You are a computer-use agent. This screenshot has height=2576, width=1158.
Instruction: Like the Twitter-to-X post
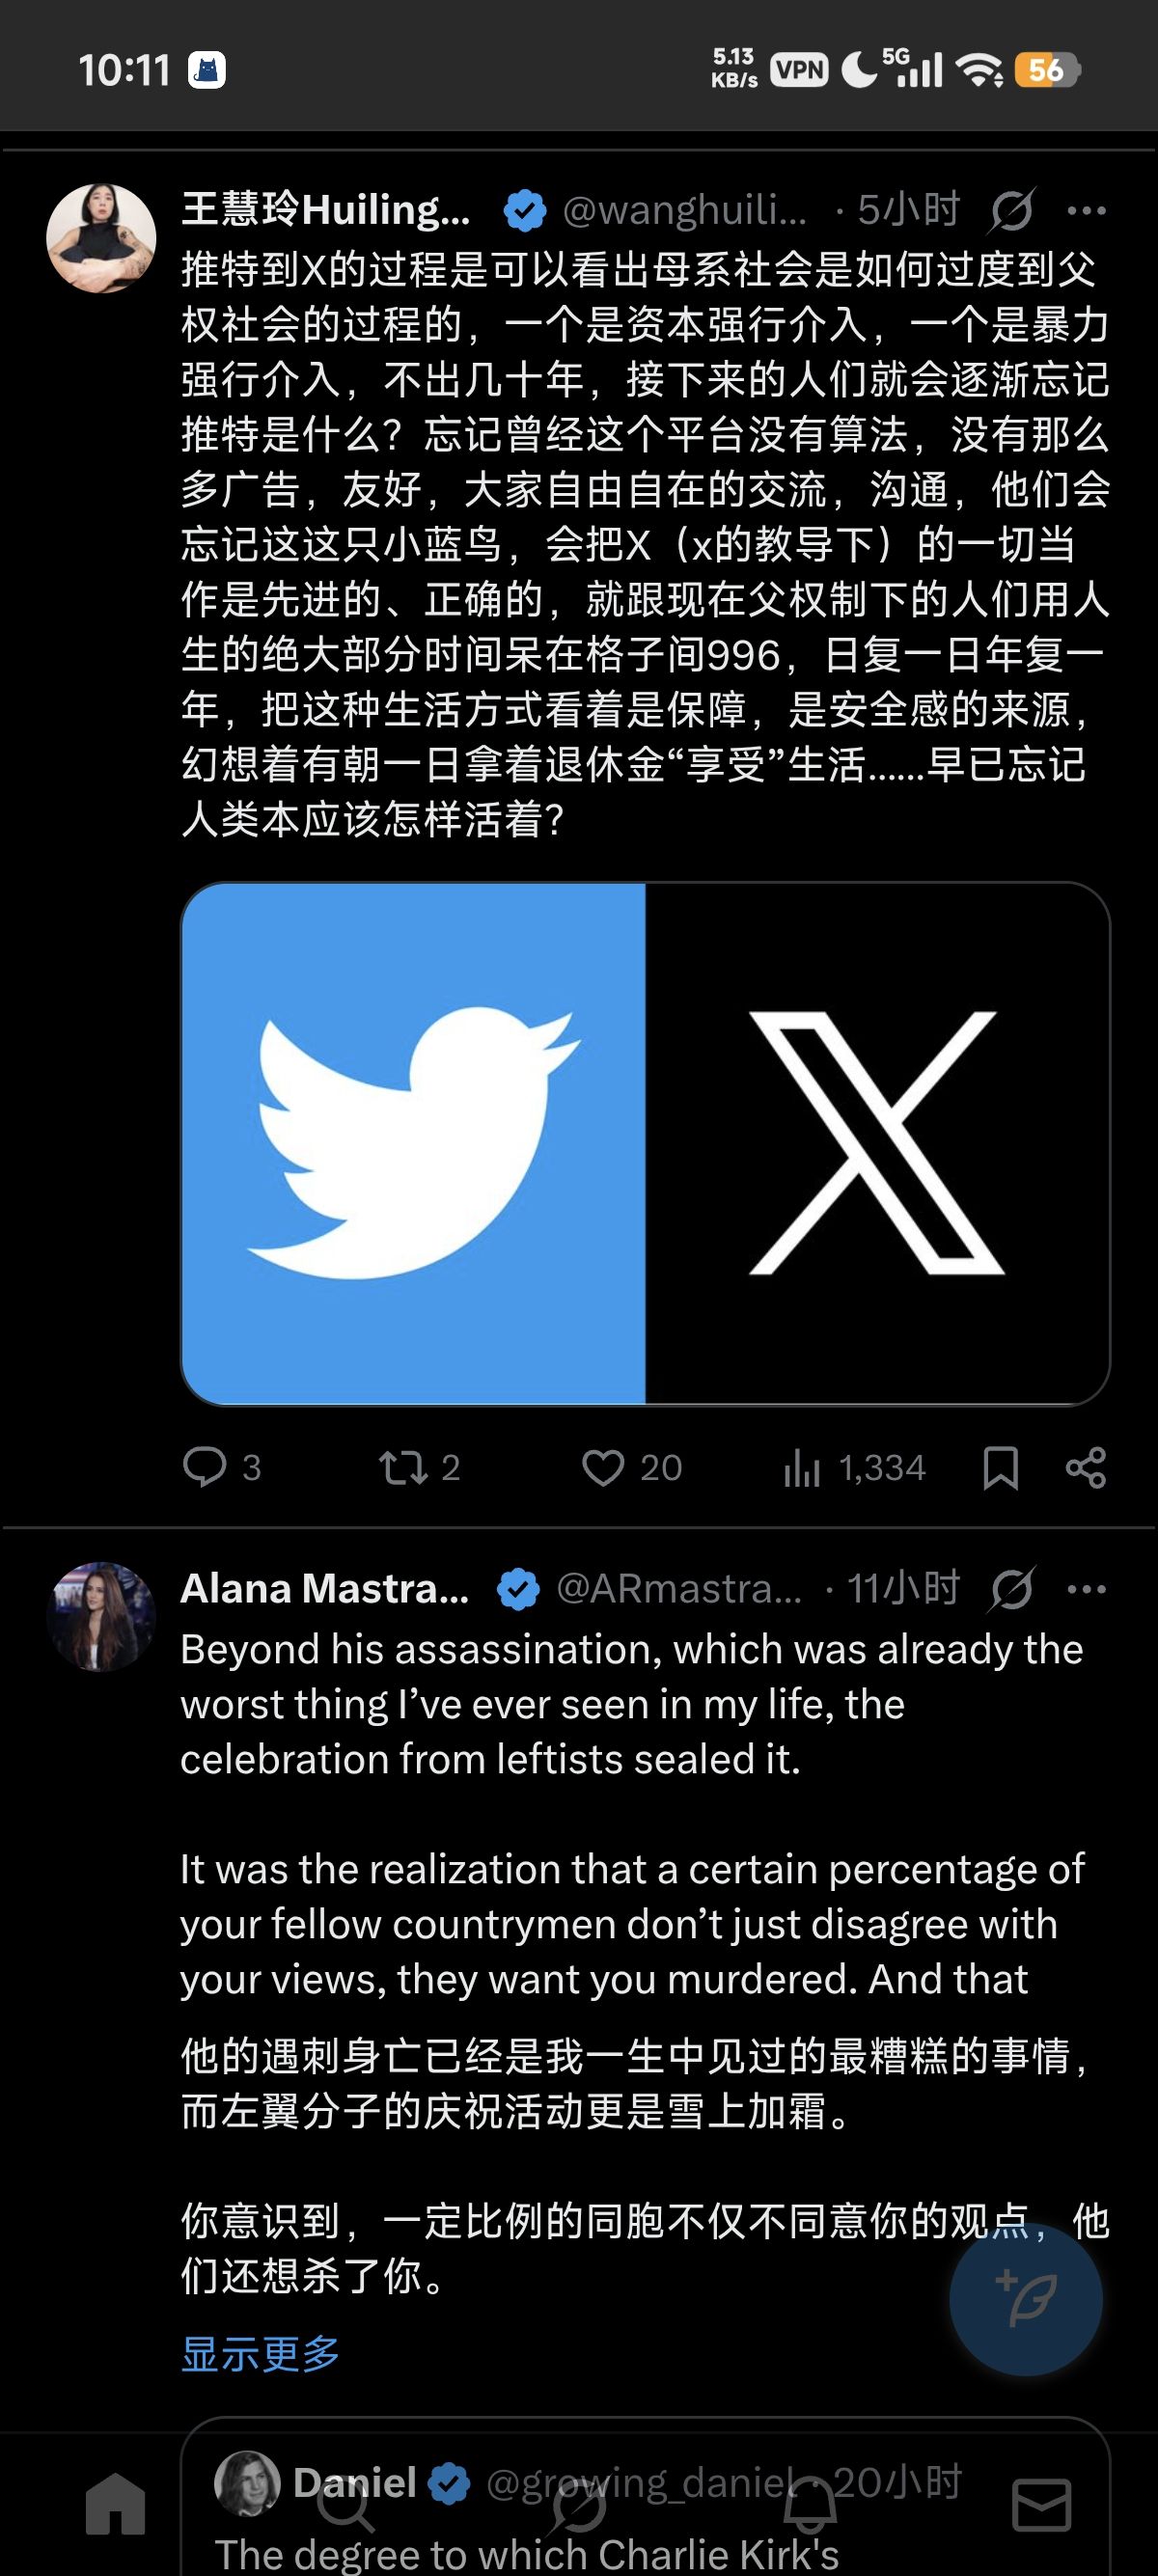[x=603, y=1467]
